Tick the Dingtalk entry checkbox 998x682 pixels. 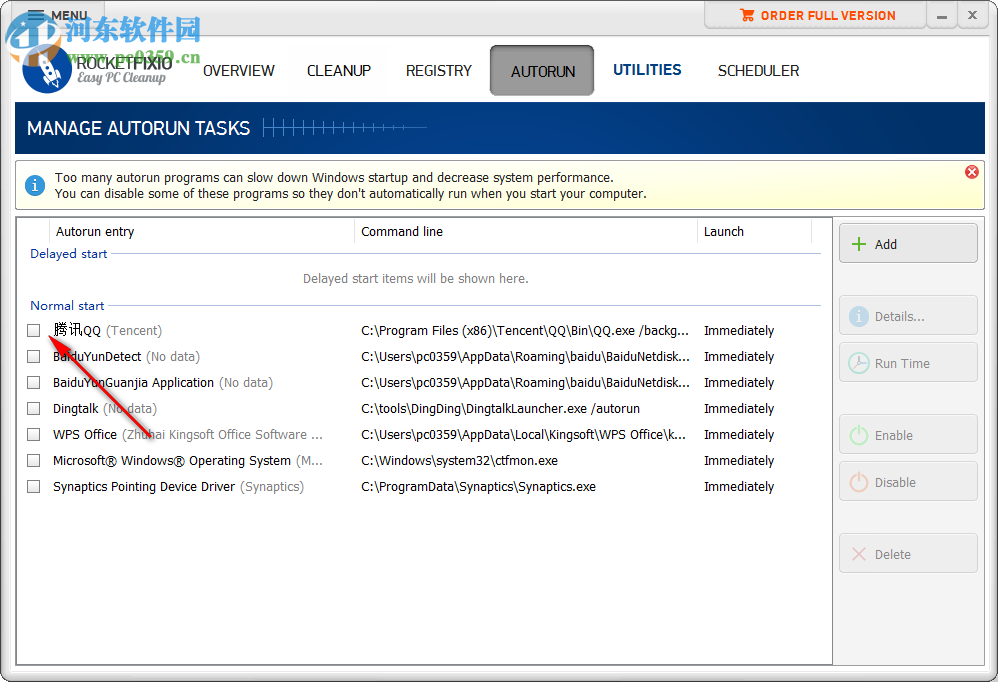point(34,408)
